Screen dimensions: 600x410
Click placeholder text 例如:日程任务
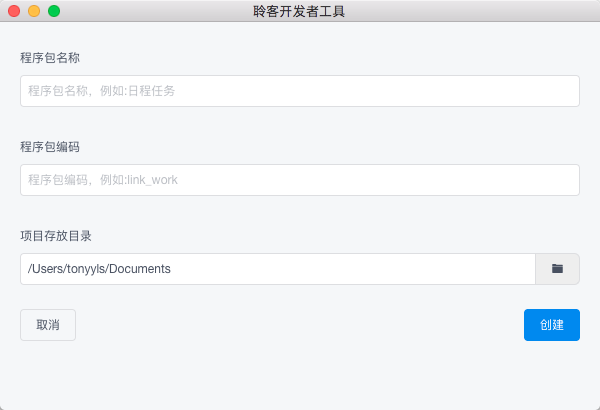pos(138,91)
